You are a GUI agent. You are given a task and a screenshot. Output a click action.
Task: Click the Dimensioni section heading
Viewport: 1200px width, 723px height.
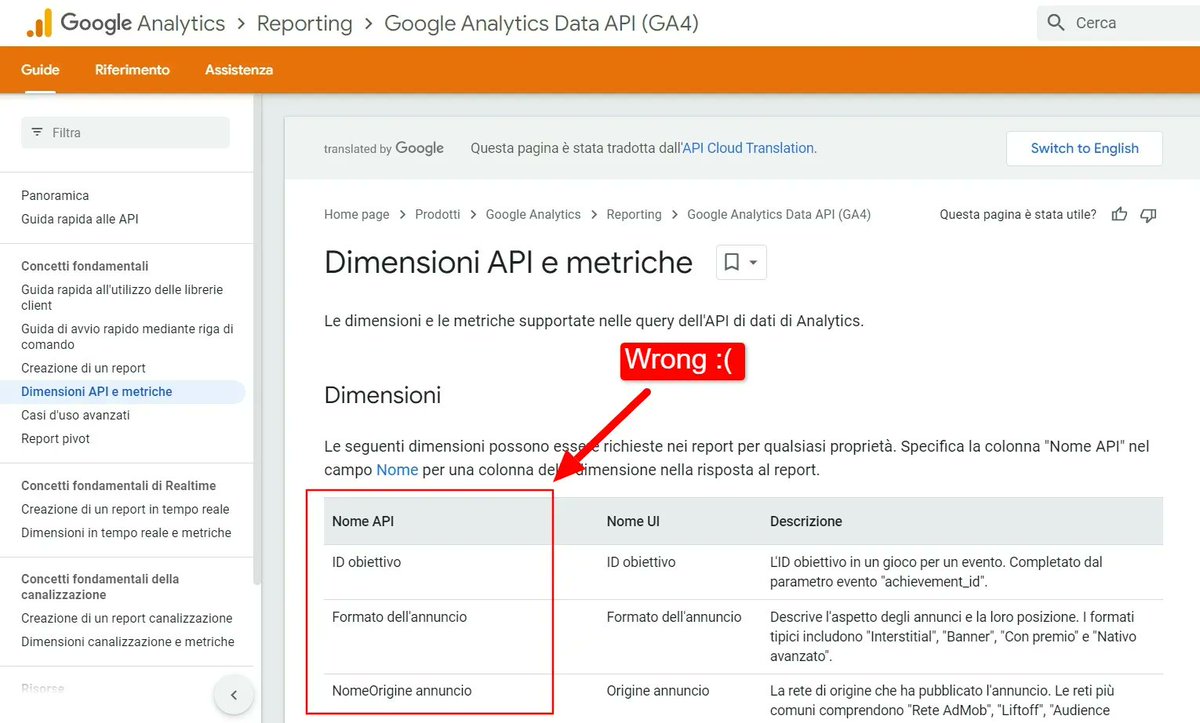(383, 395)
